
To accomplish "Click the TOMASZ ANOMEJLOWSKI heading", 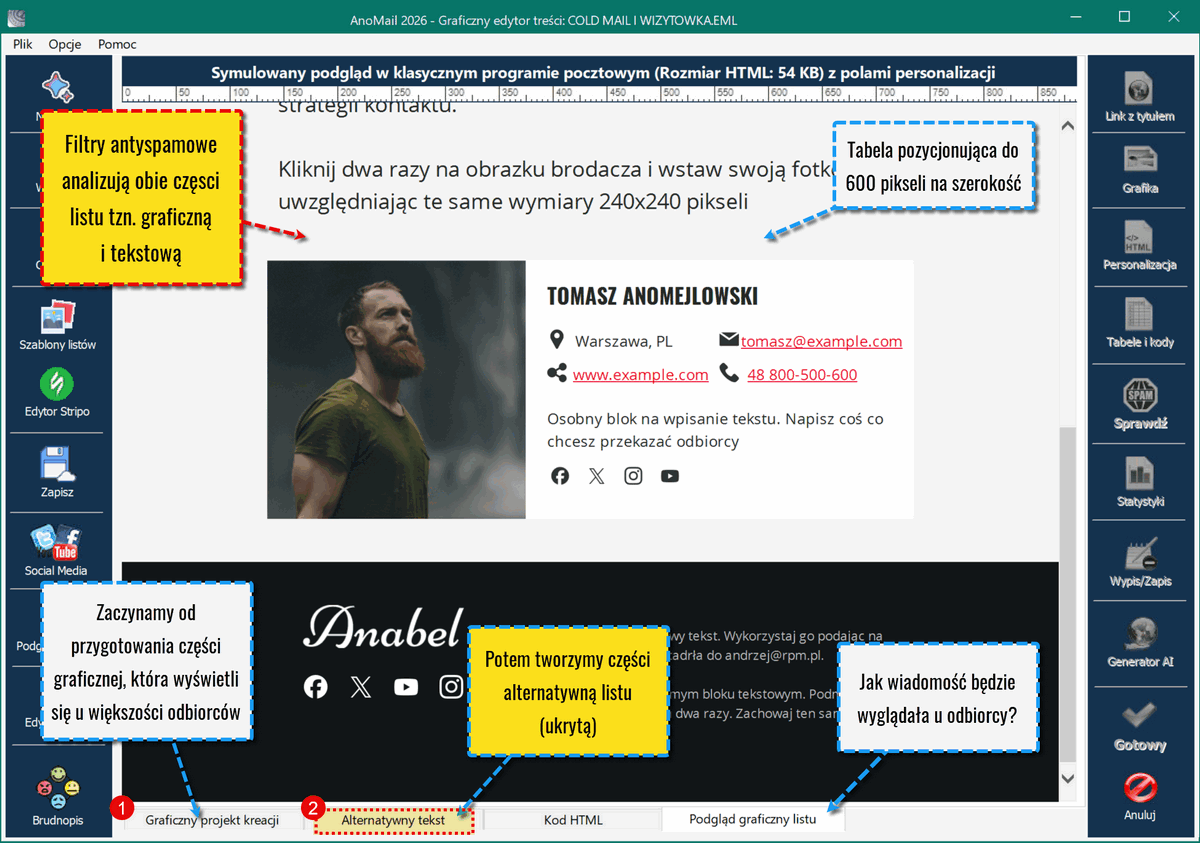I will [x=652, y=296].
